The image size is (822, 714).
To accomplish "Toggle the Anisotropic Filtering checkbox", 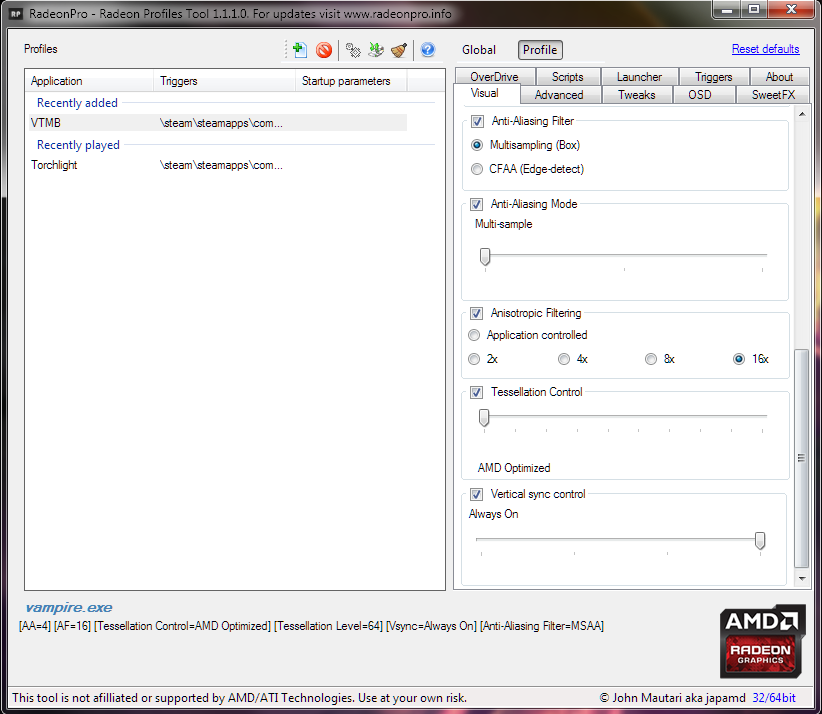I will pos(476,313).
